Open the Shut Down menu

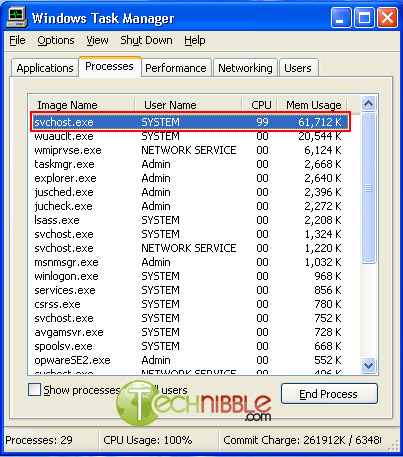click(146, 40)
